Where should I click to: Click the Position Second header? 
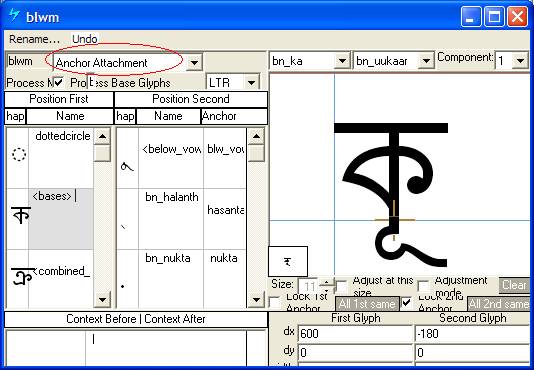coord(191,99)
